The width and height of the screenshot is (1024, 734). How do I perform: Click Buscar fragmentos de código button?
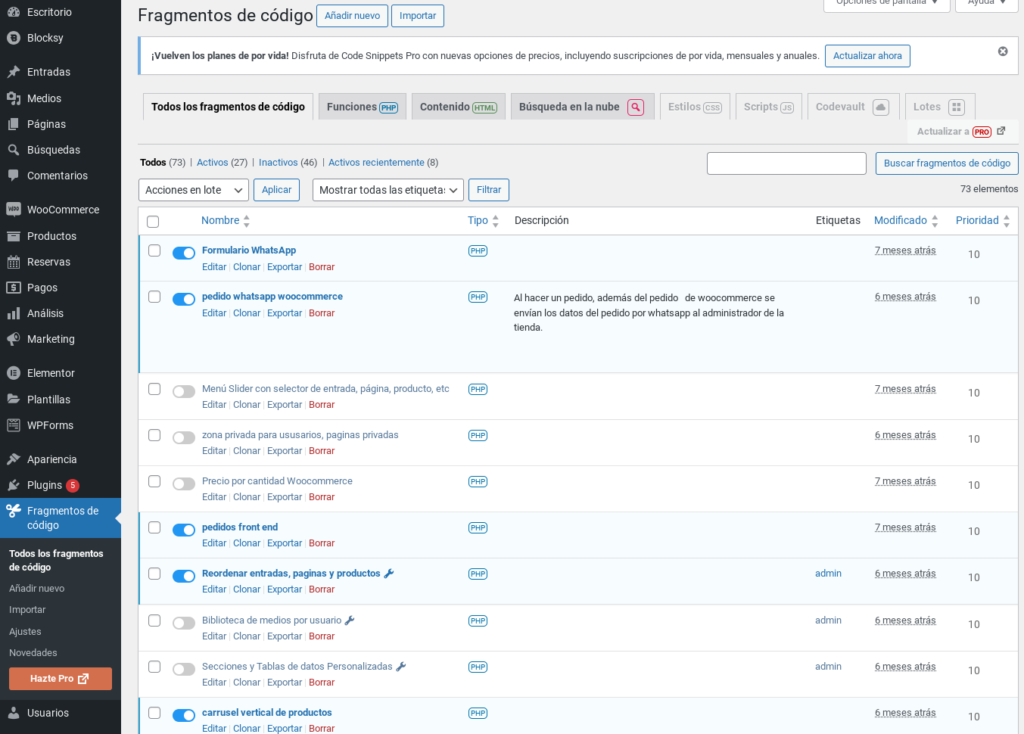pos(947,163)
